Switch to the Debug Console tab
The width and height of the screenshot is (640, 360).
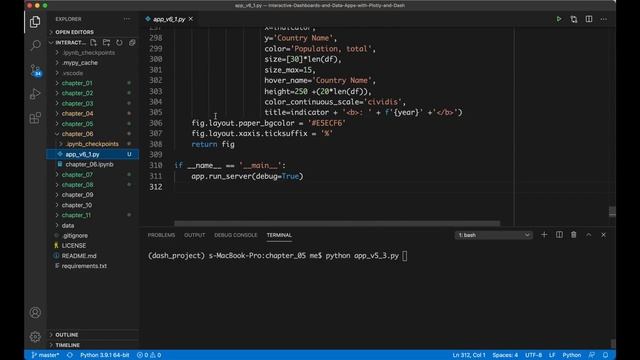pyautogui.click(x=236, y=235)
